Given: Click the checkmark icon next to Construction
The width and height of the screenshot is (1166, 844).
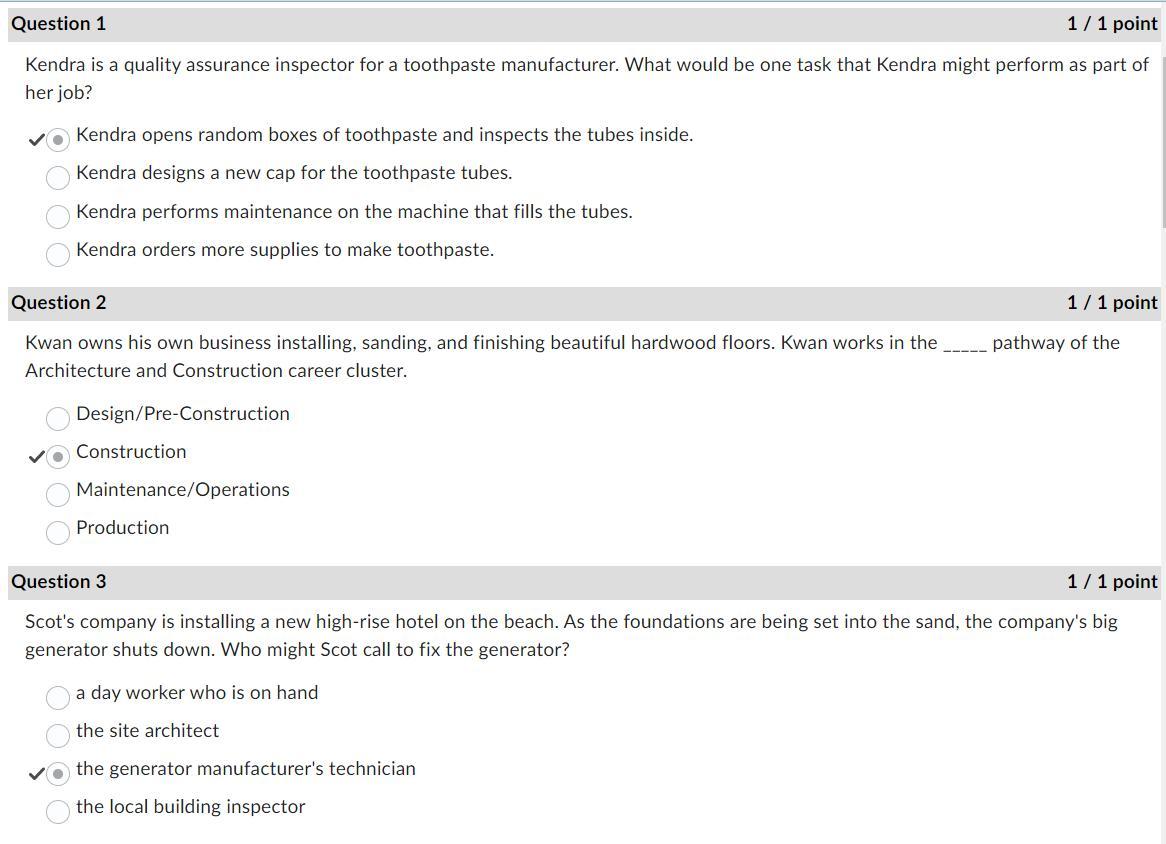Looking at the screenshot, I should click(x=36, y=457).
